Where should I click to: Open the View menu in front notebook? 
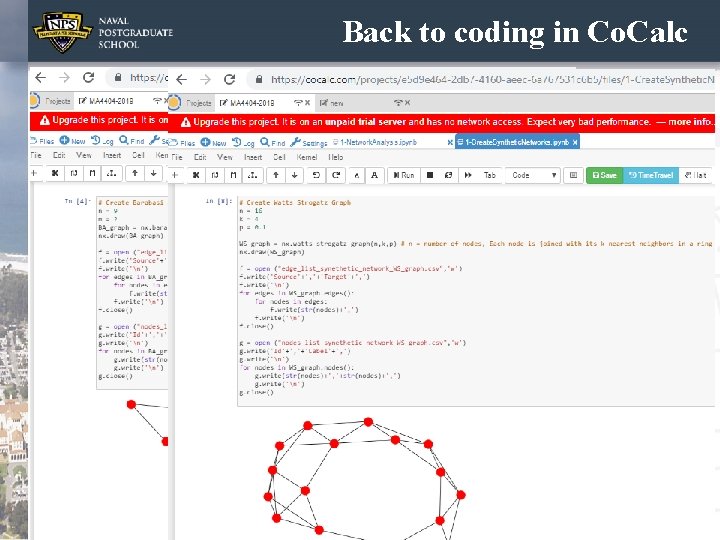(x=225, y=157)
